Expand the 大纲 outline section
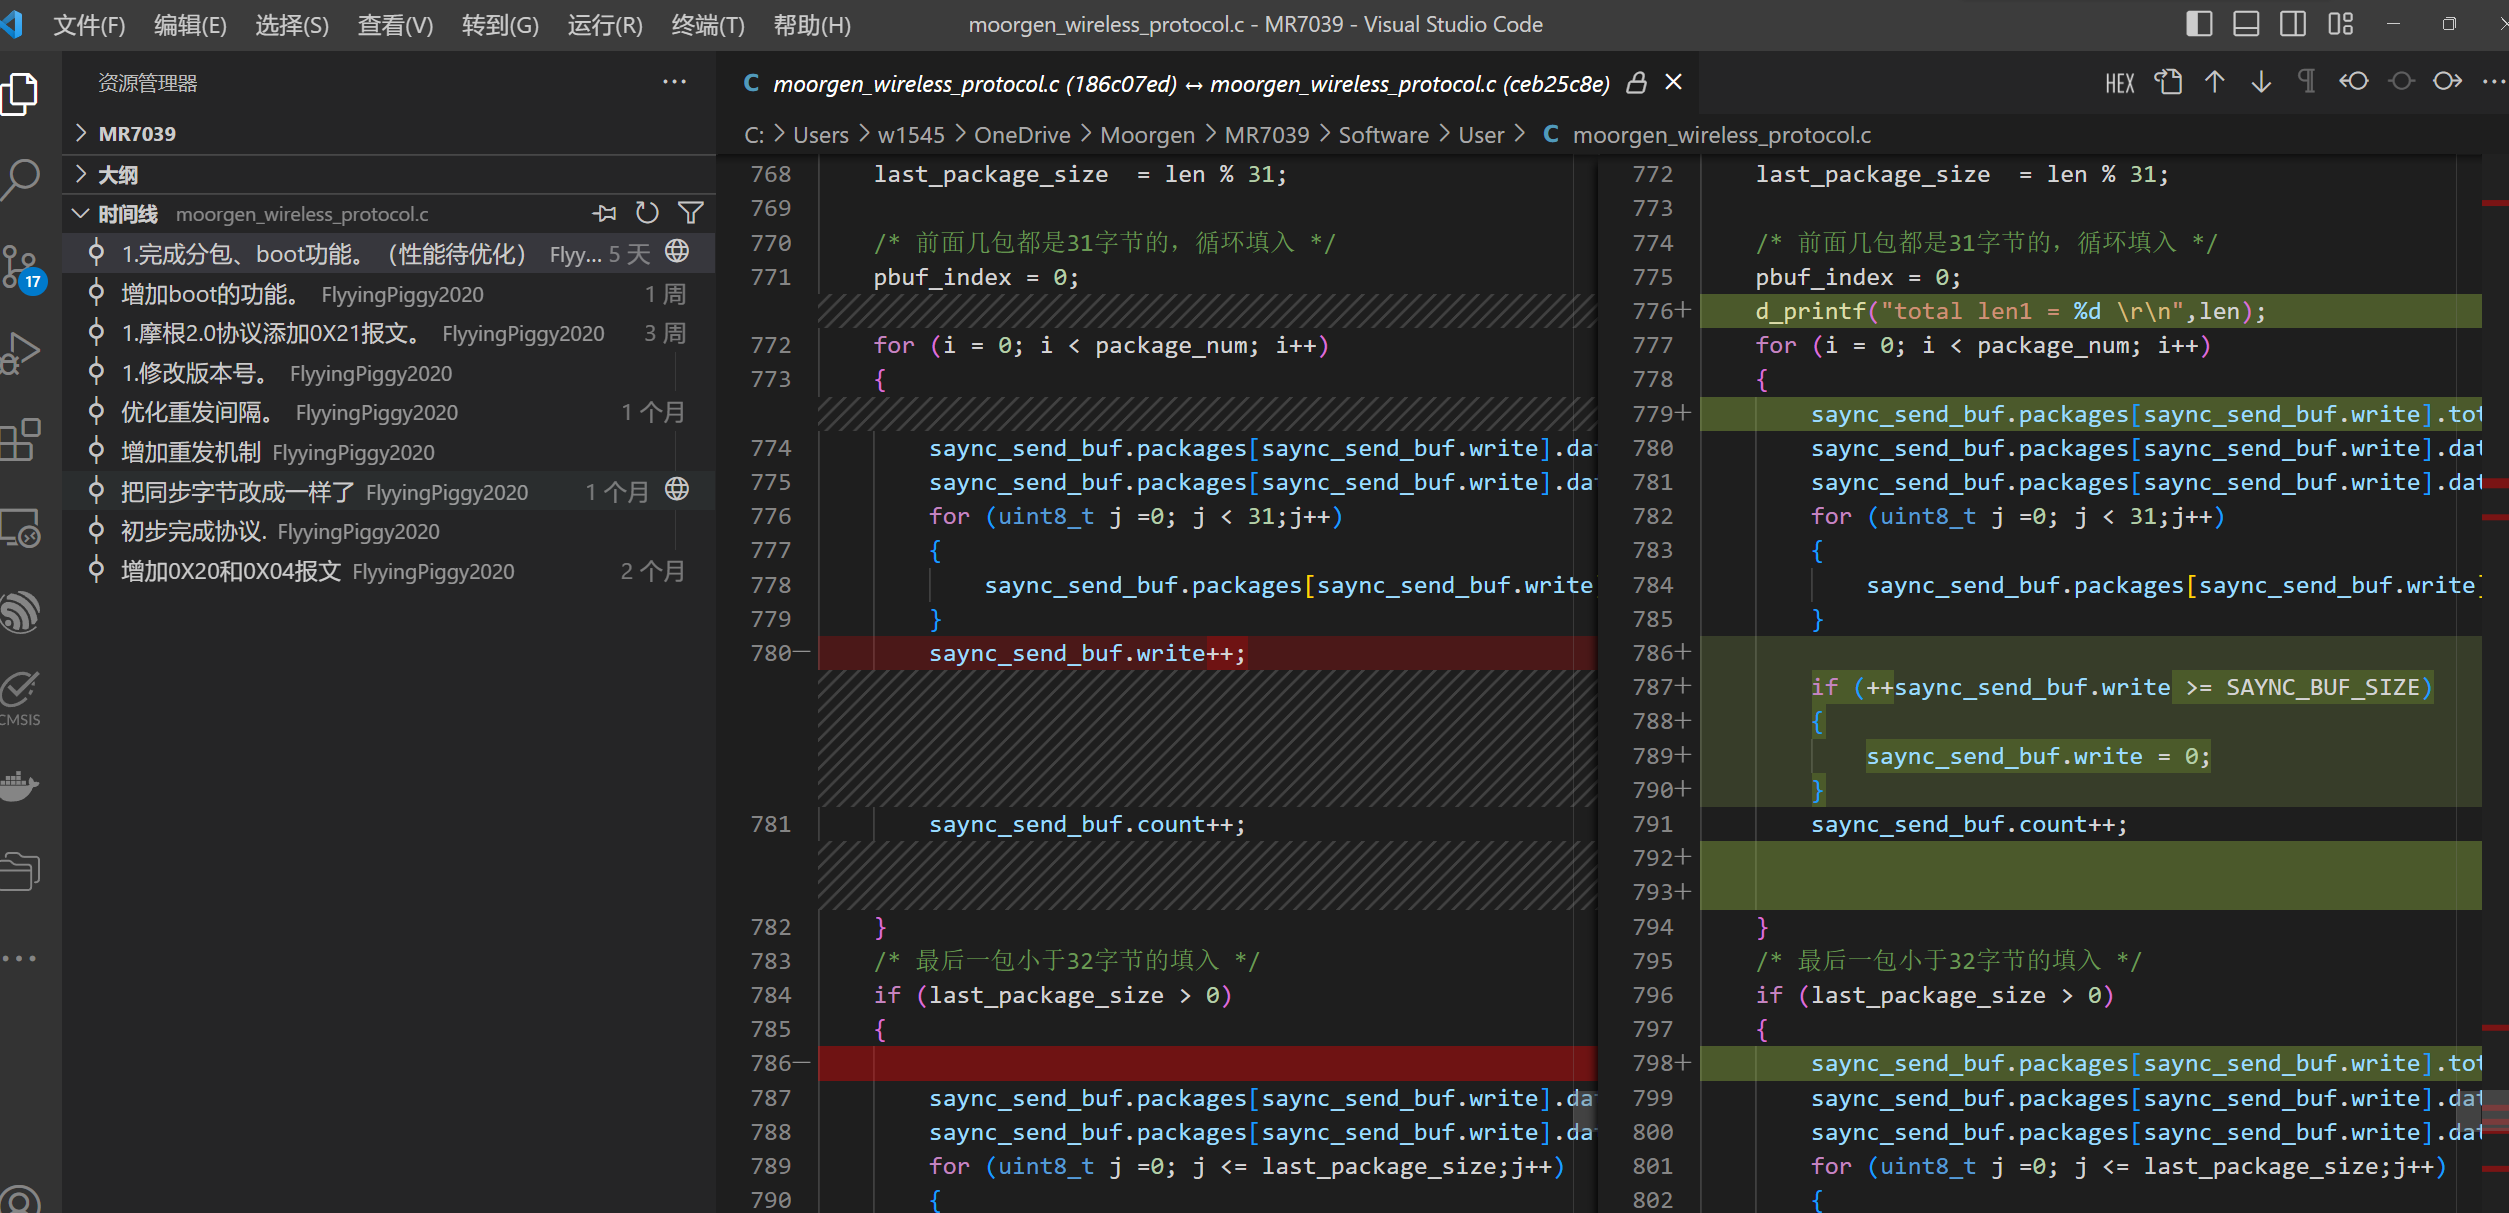This screenshot has height=1213, width=2509. click(389, 175)
